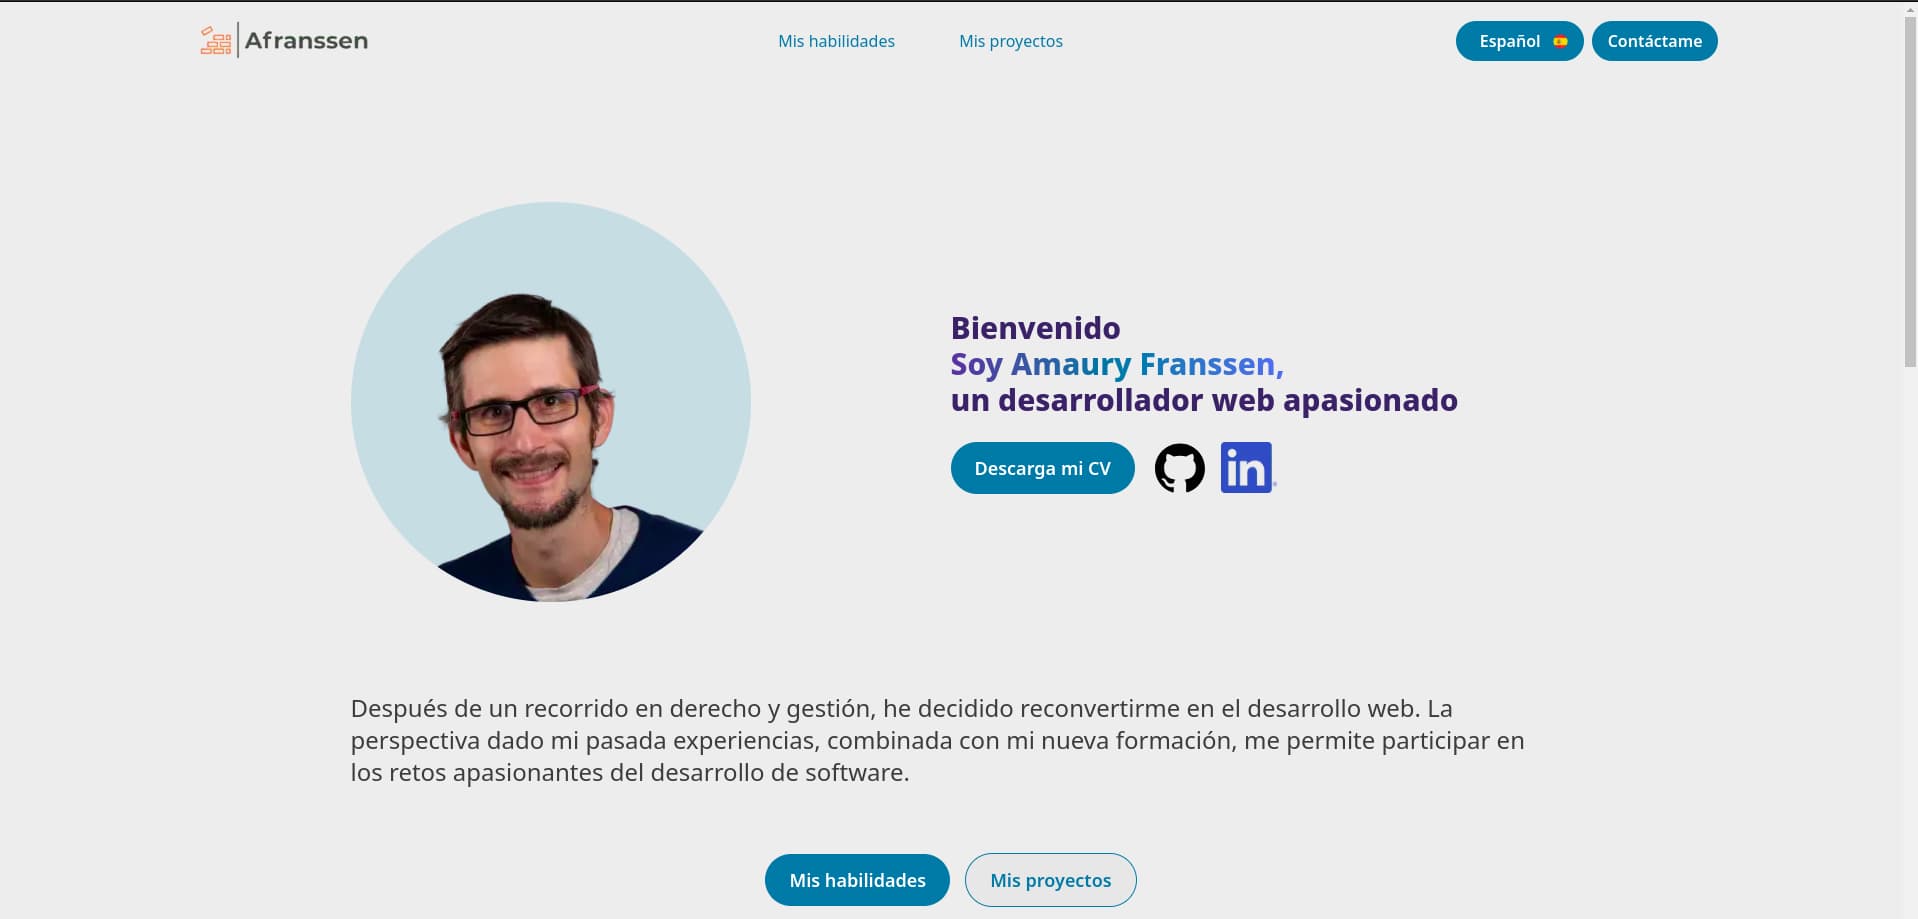Image resolution: width=1918 pixels, height=919 pixels.
Task: Click the intro paragraph starting 'Después de un recorrido'
Action: [x=937, y=740]
